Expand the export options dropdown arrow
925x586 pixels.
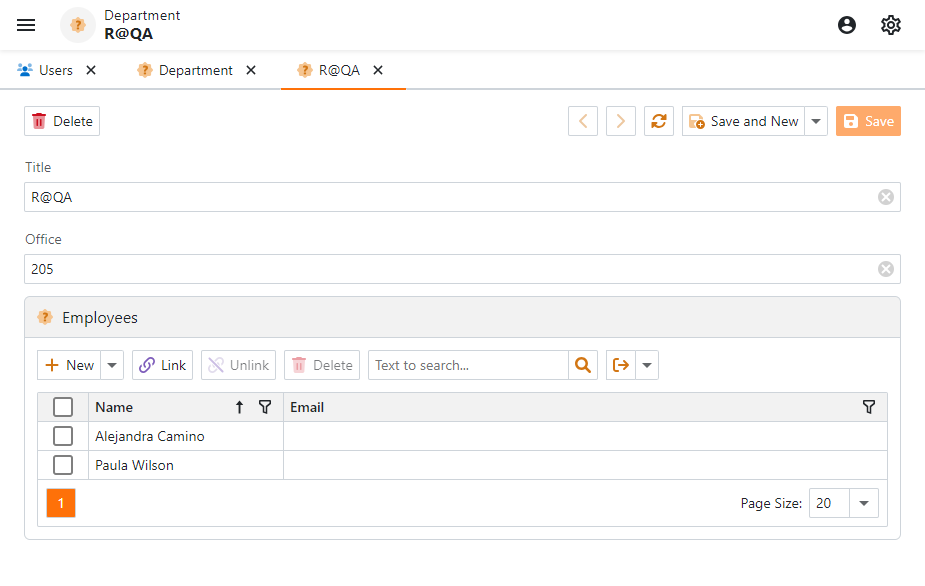[647, 365]
